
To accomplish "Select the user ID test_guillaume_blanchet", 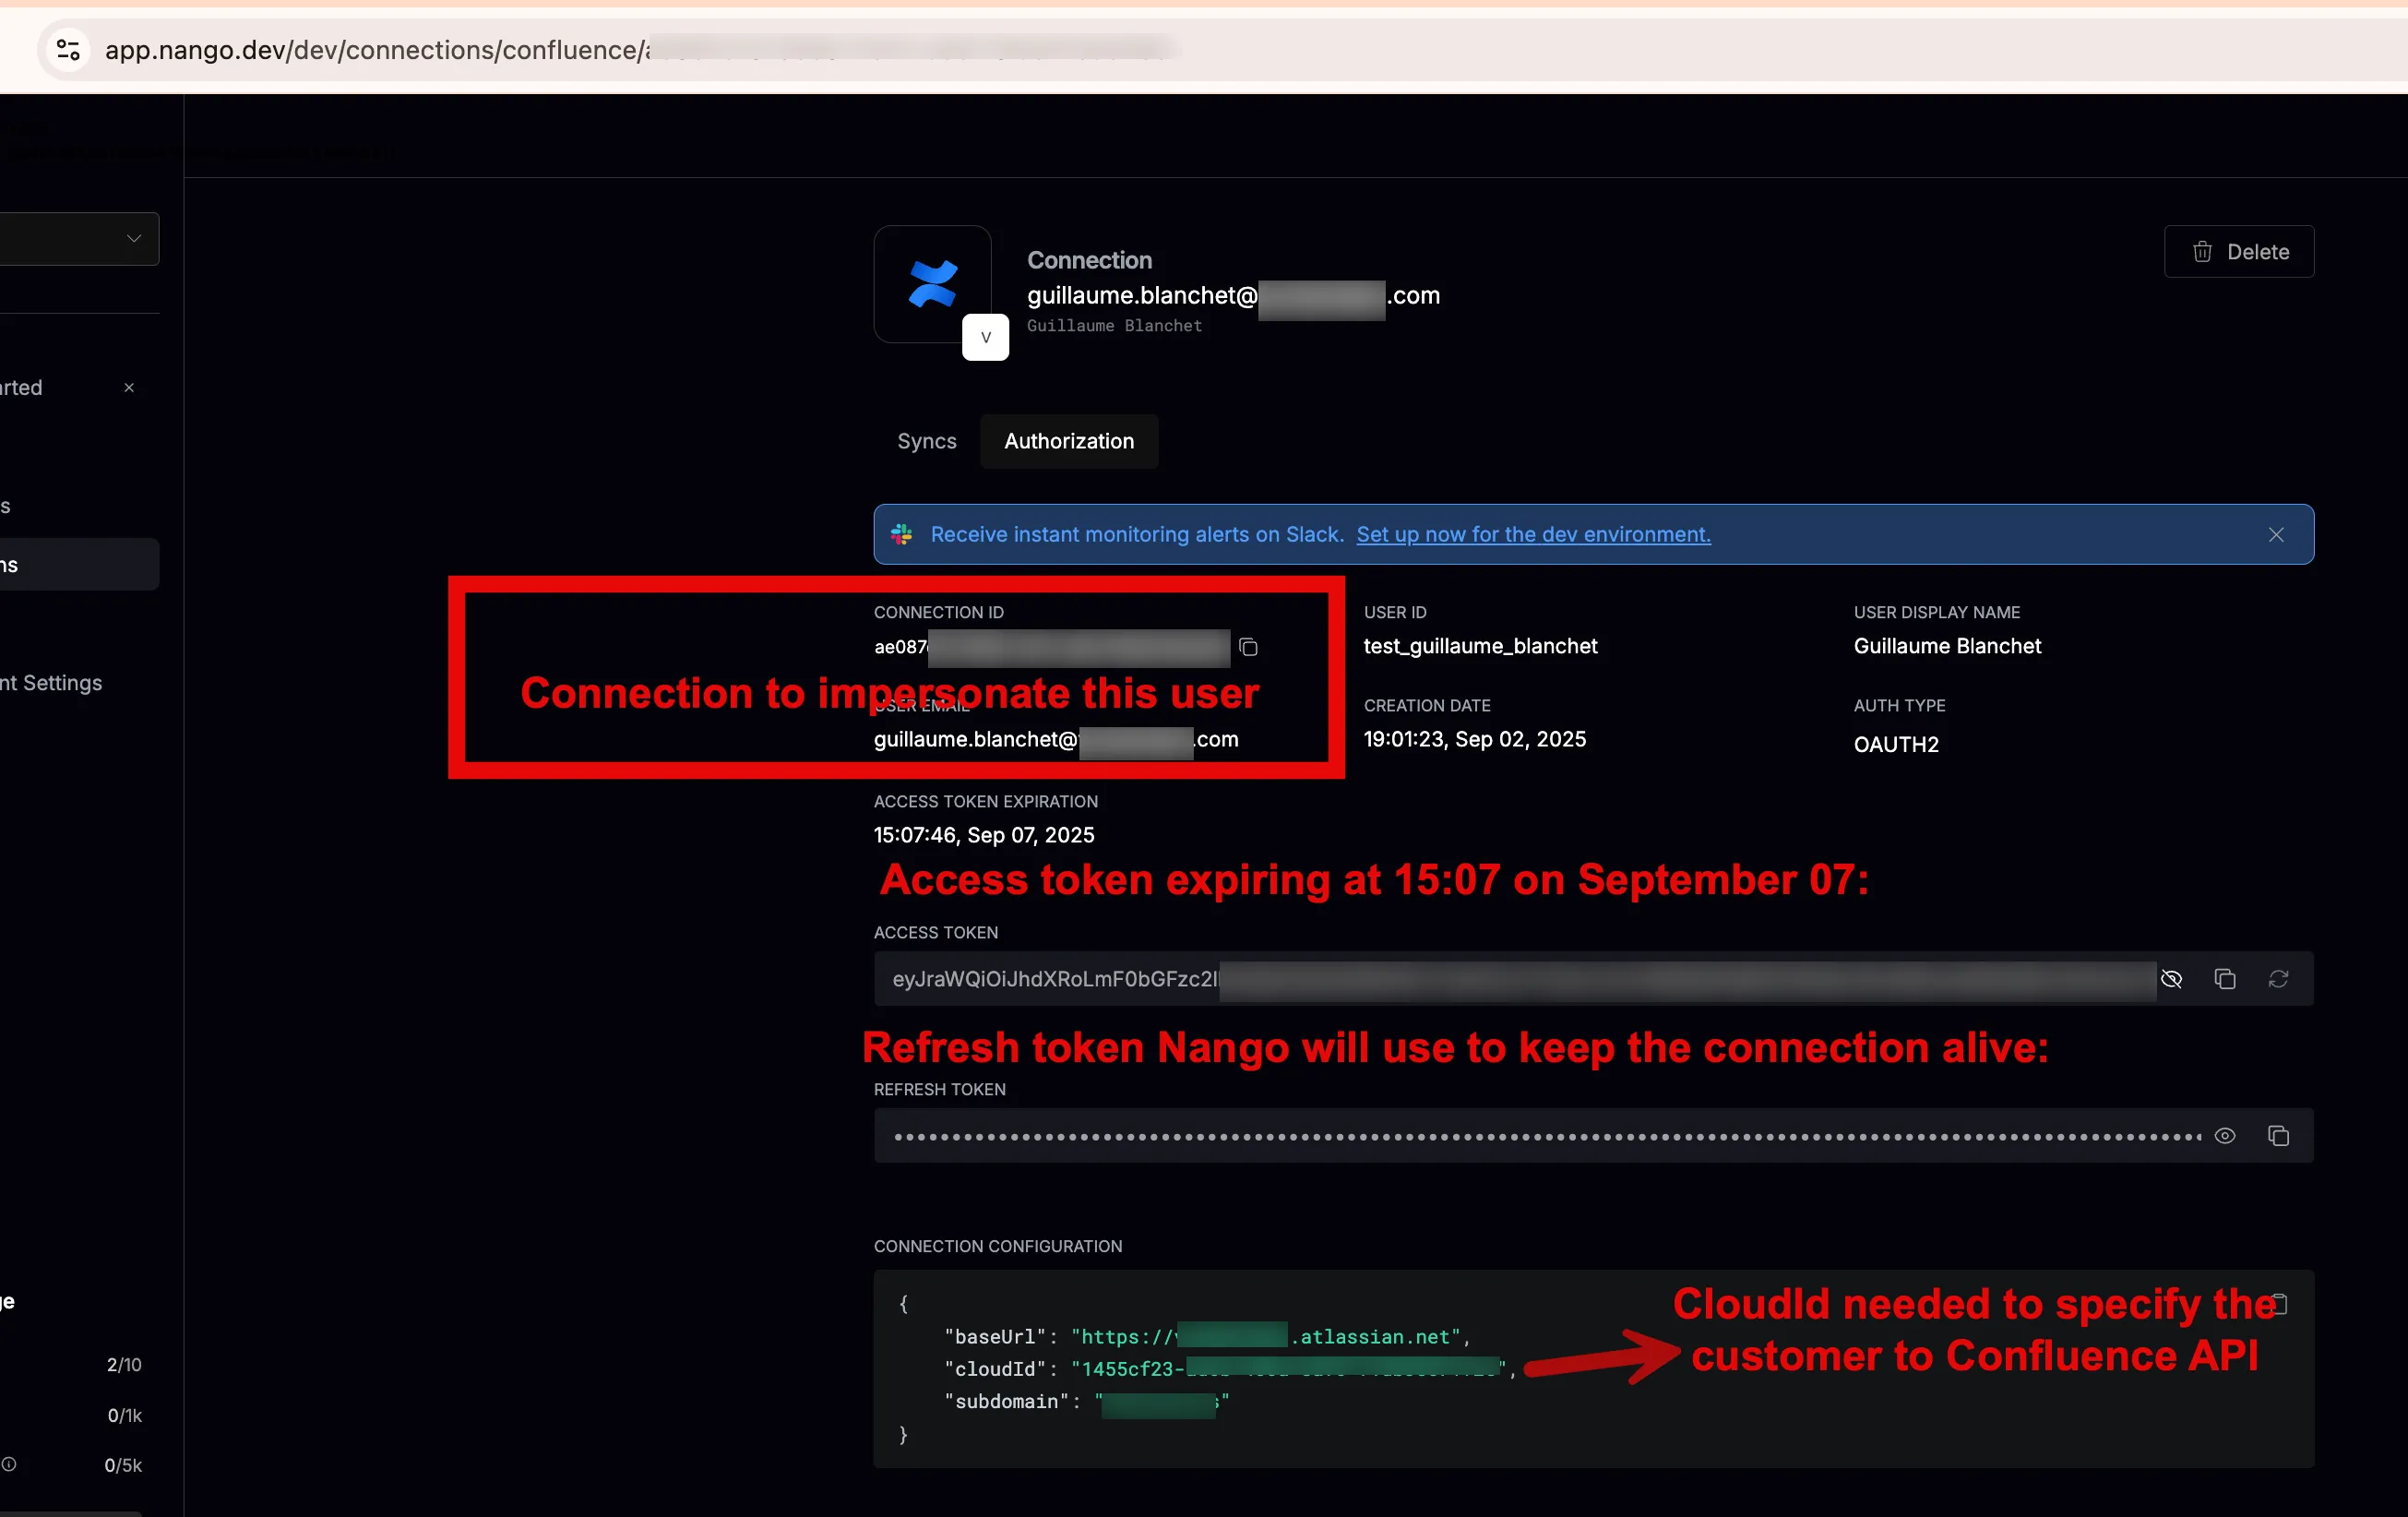I will click(x=1480, y=646).
